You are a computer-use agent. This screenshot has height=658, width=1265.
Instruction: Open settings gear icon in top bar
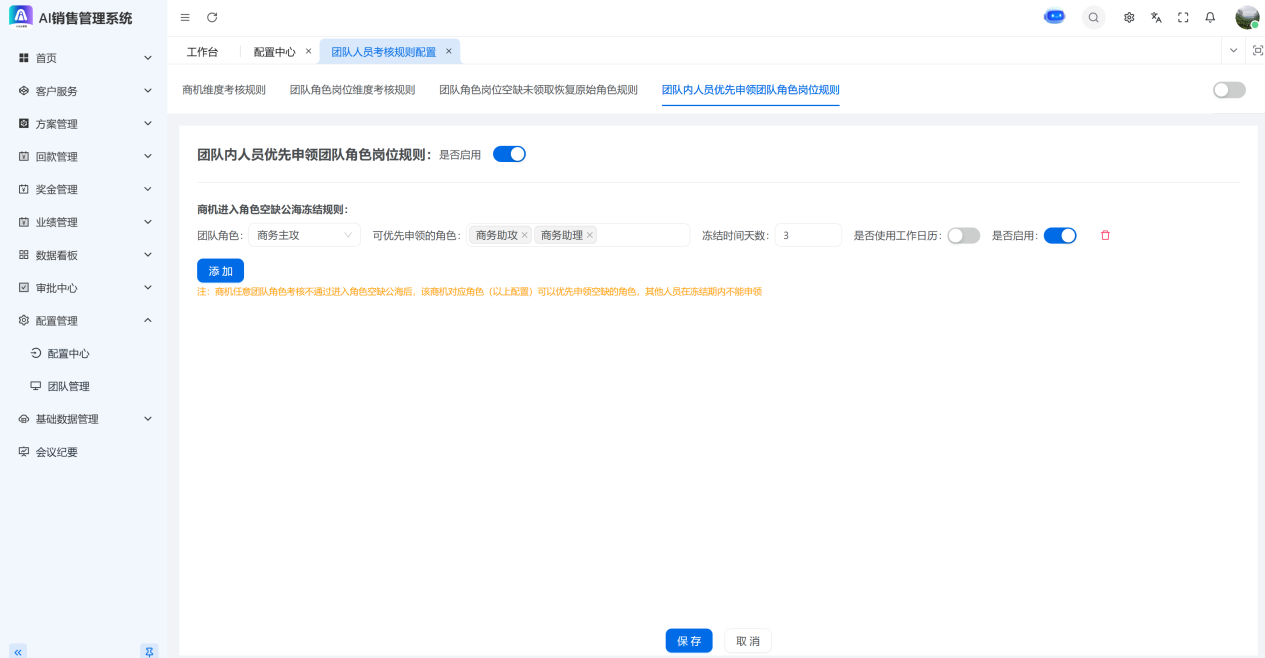click(1129, 18)
